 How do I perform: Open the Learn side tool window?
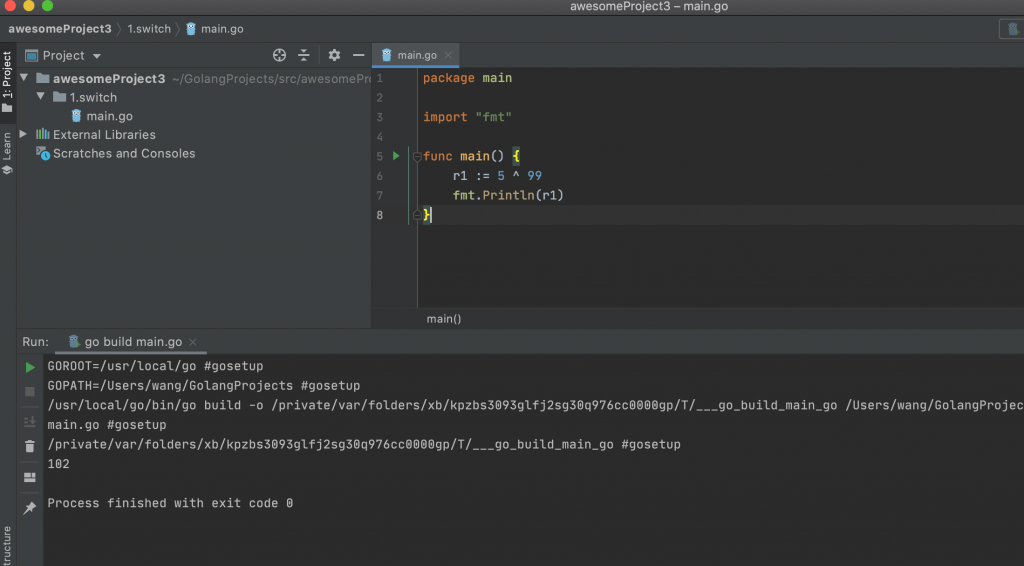pos(7,153)
